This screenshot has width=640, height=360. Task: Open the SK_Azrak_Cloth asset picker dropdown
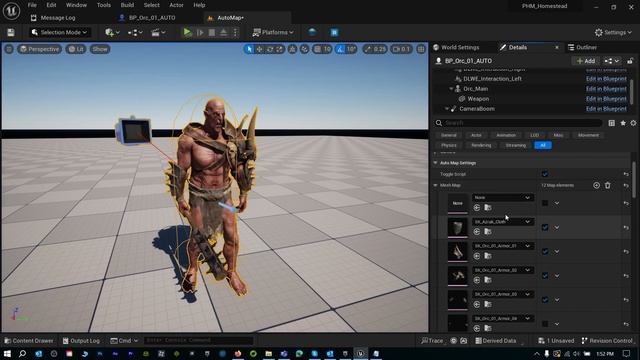502,222
